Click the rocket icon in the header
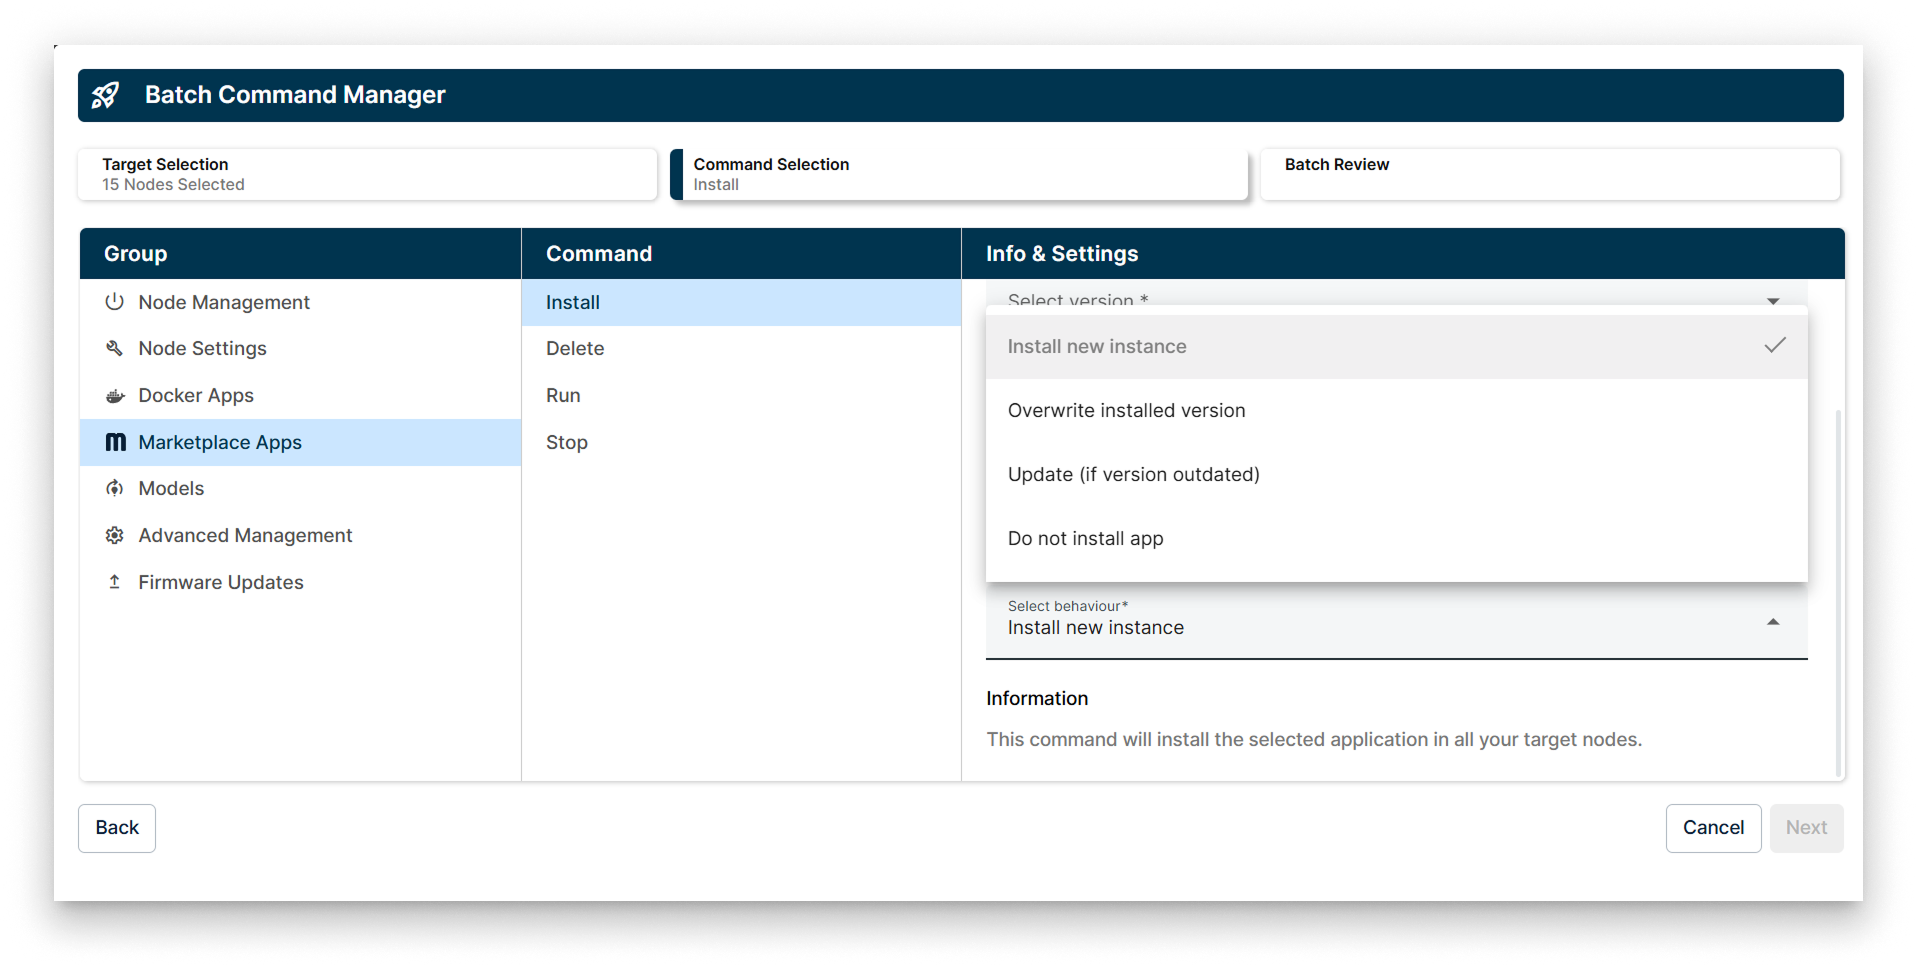Screen dimensions: 1917x966 point(107,95)
